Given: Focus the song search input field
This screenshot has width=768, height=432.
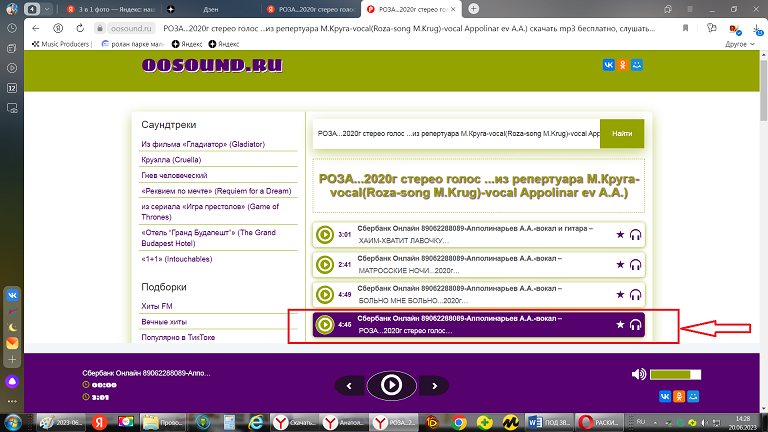Looking at the screenshot, I should (x=456, y=133).
